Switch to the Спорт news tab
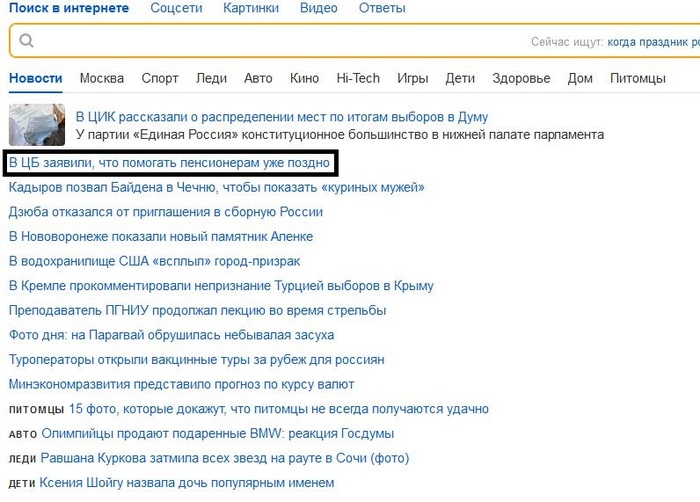Viewport: 700px width, 502px height. point(160,79)
